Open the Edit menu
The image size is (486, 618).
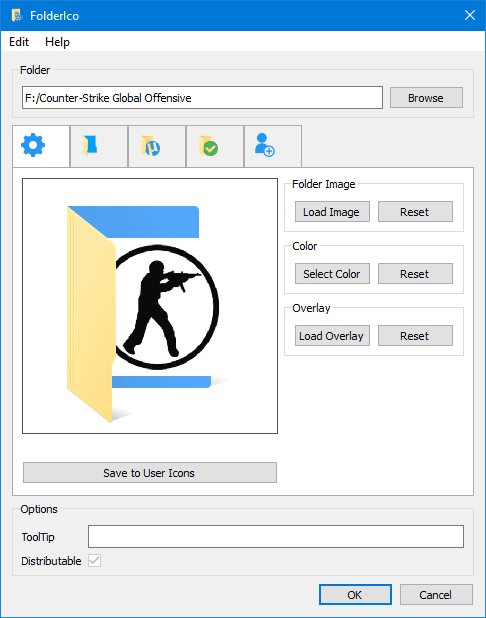point(19,42)
